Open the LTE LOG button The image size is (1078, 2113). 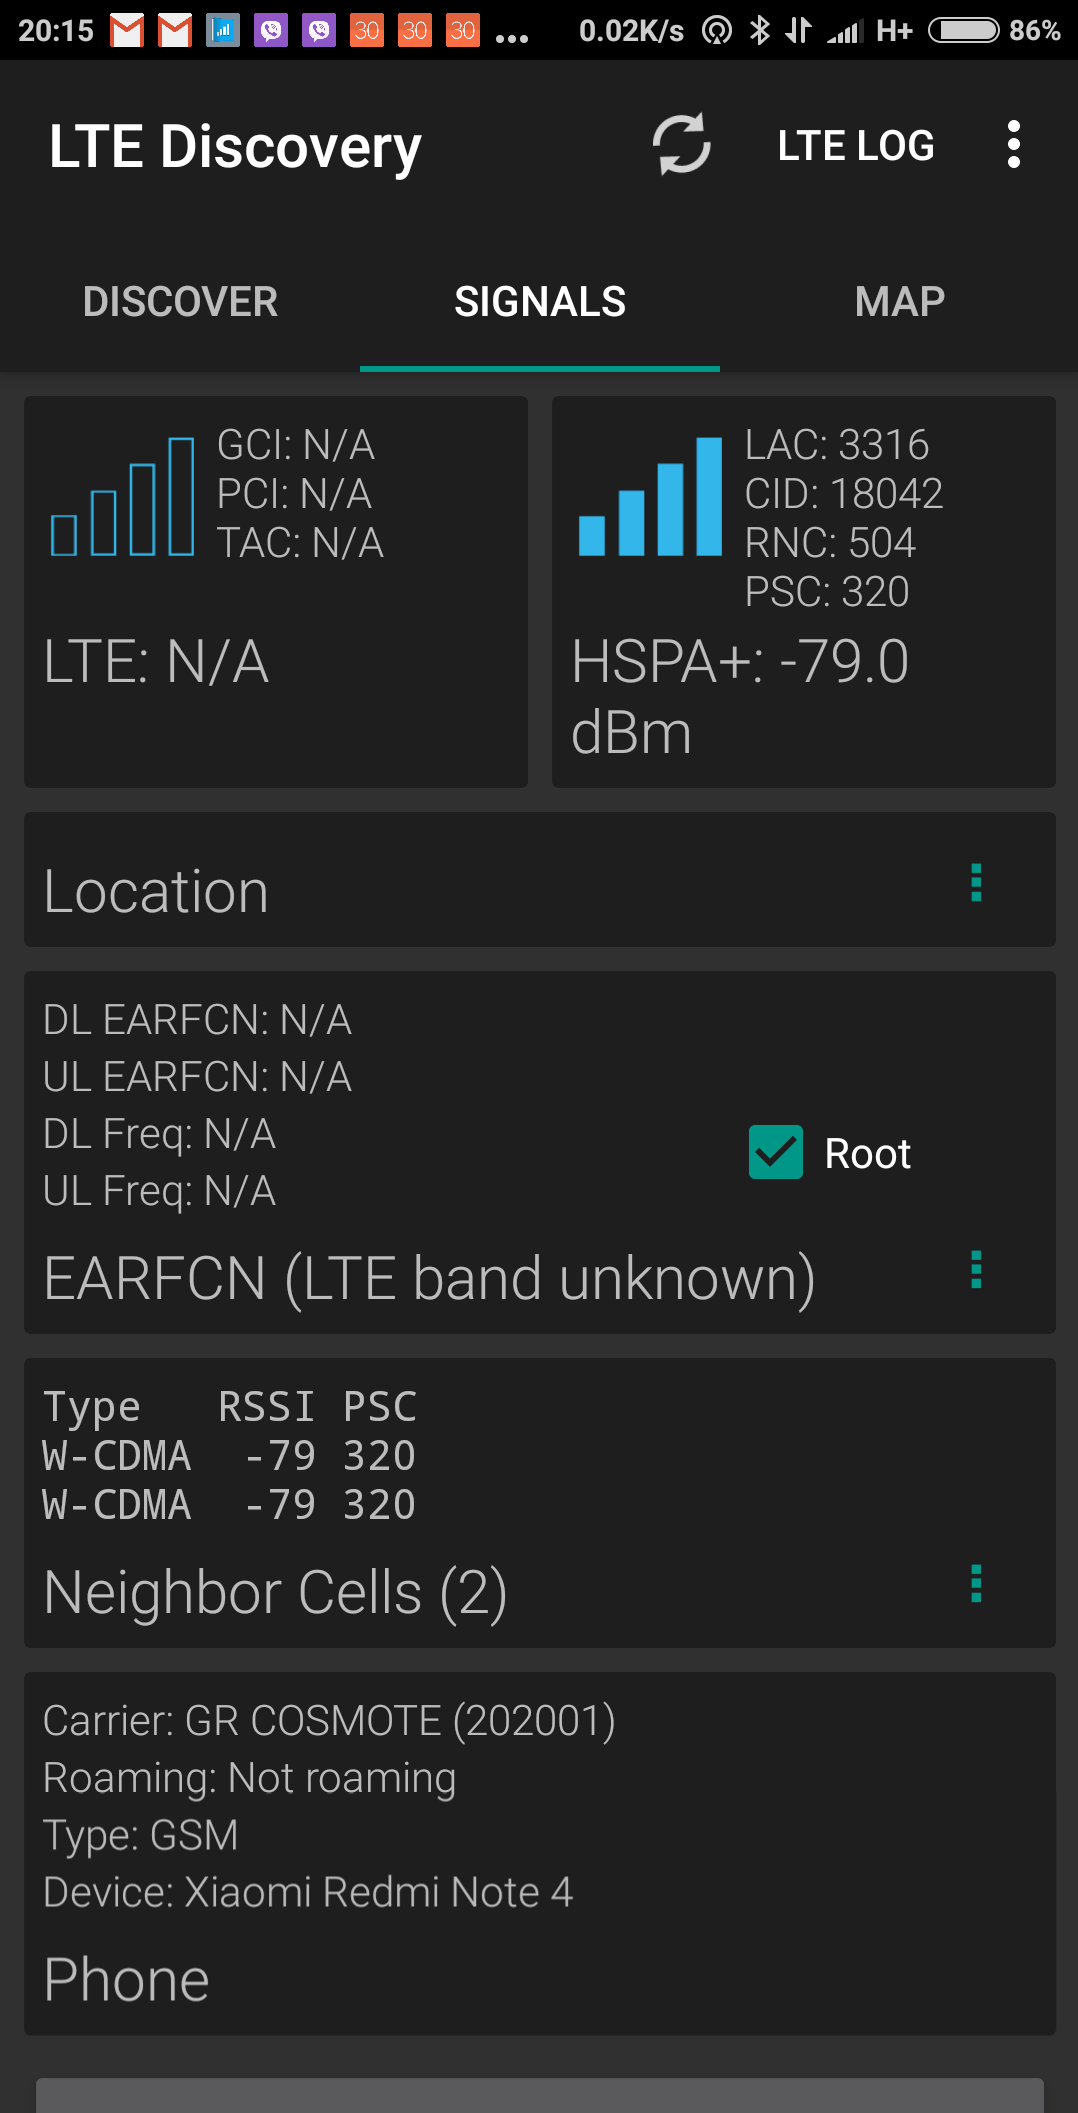pos(856,146)
